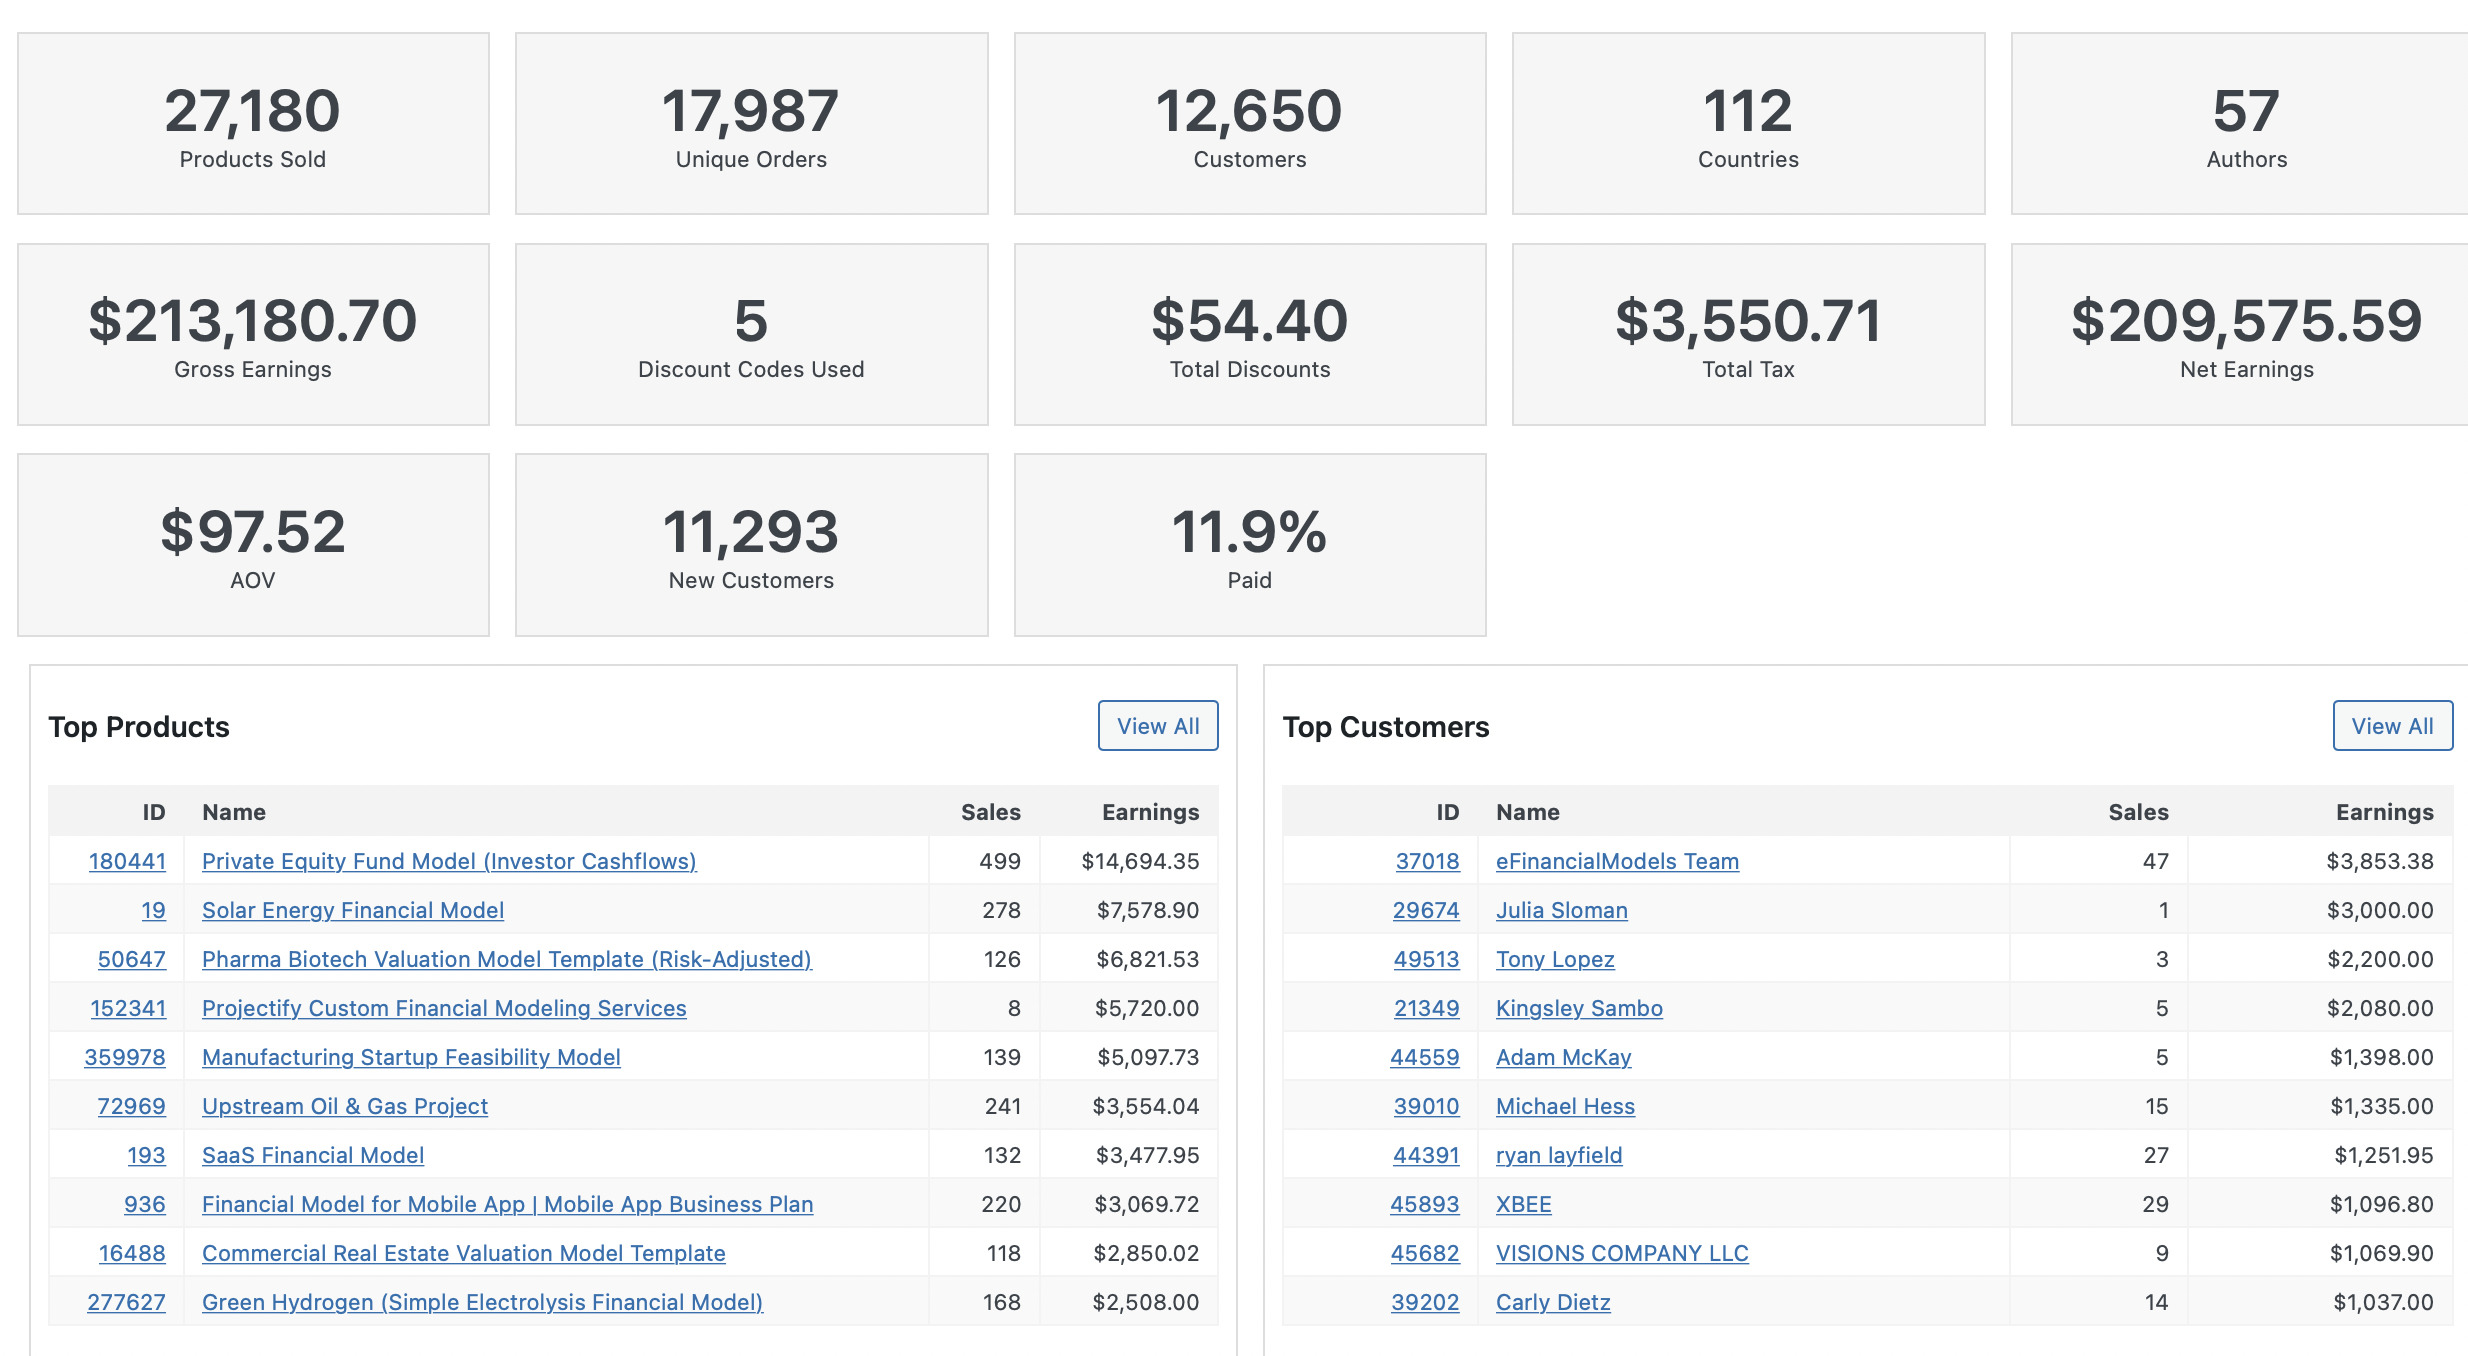Click View All in Top Products

pos(1157,726)
